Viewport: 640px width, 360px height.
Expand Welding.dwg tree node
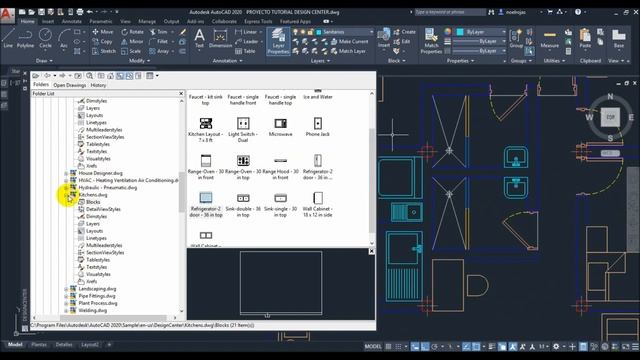point(66,311)
